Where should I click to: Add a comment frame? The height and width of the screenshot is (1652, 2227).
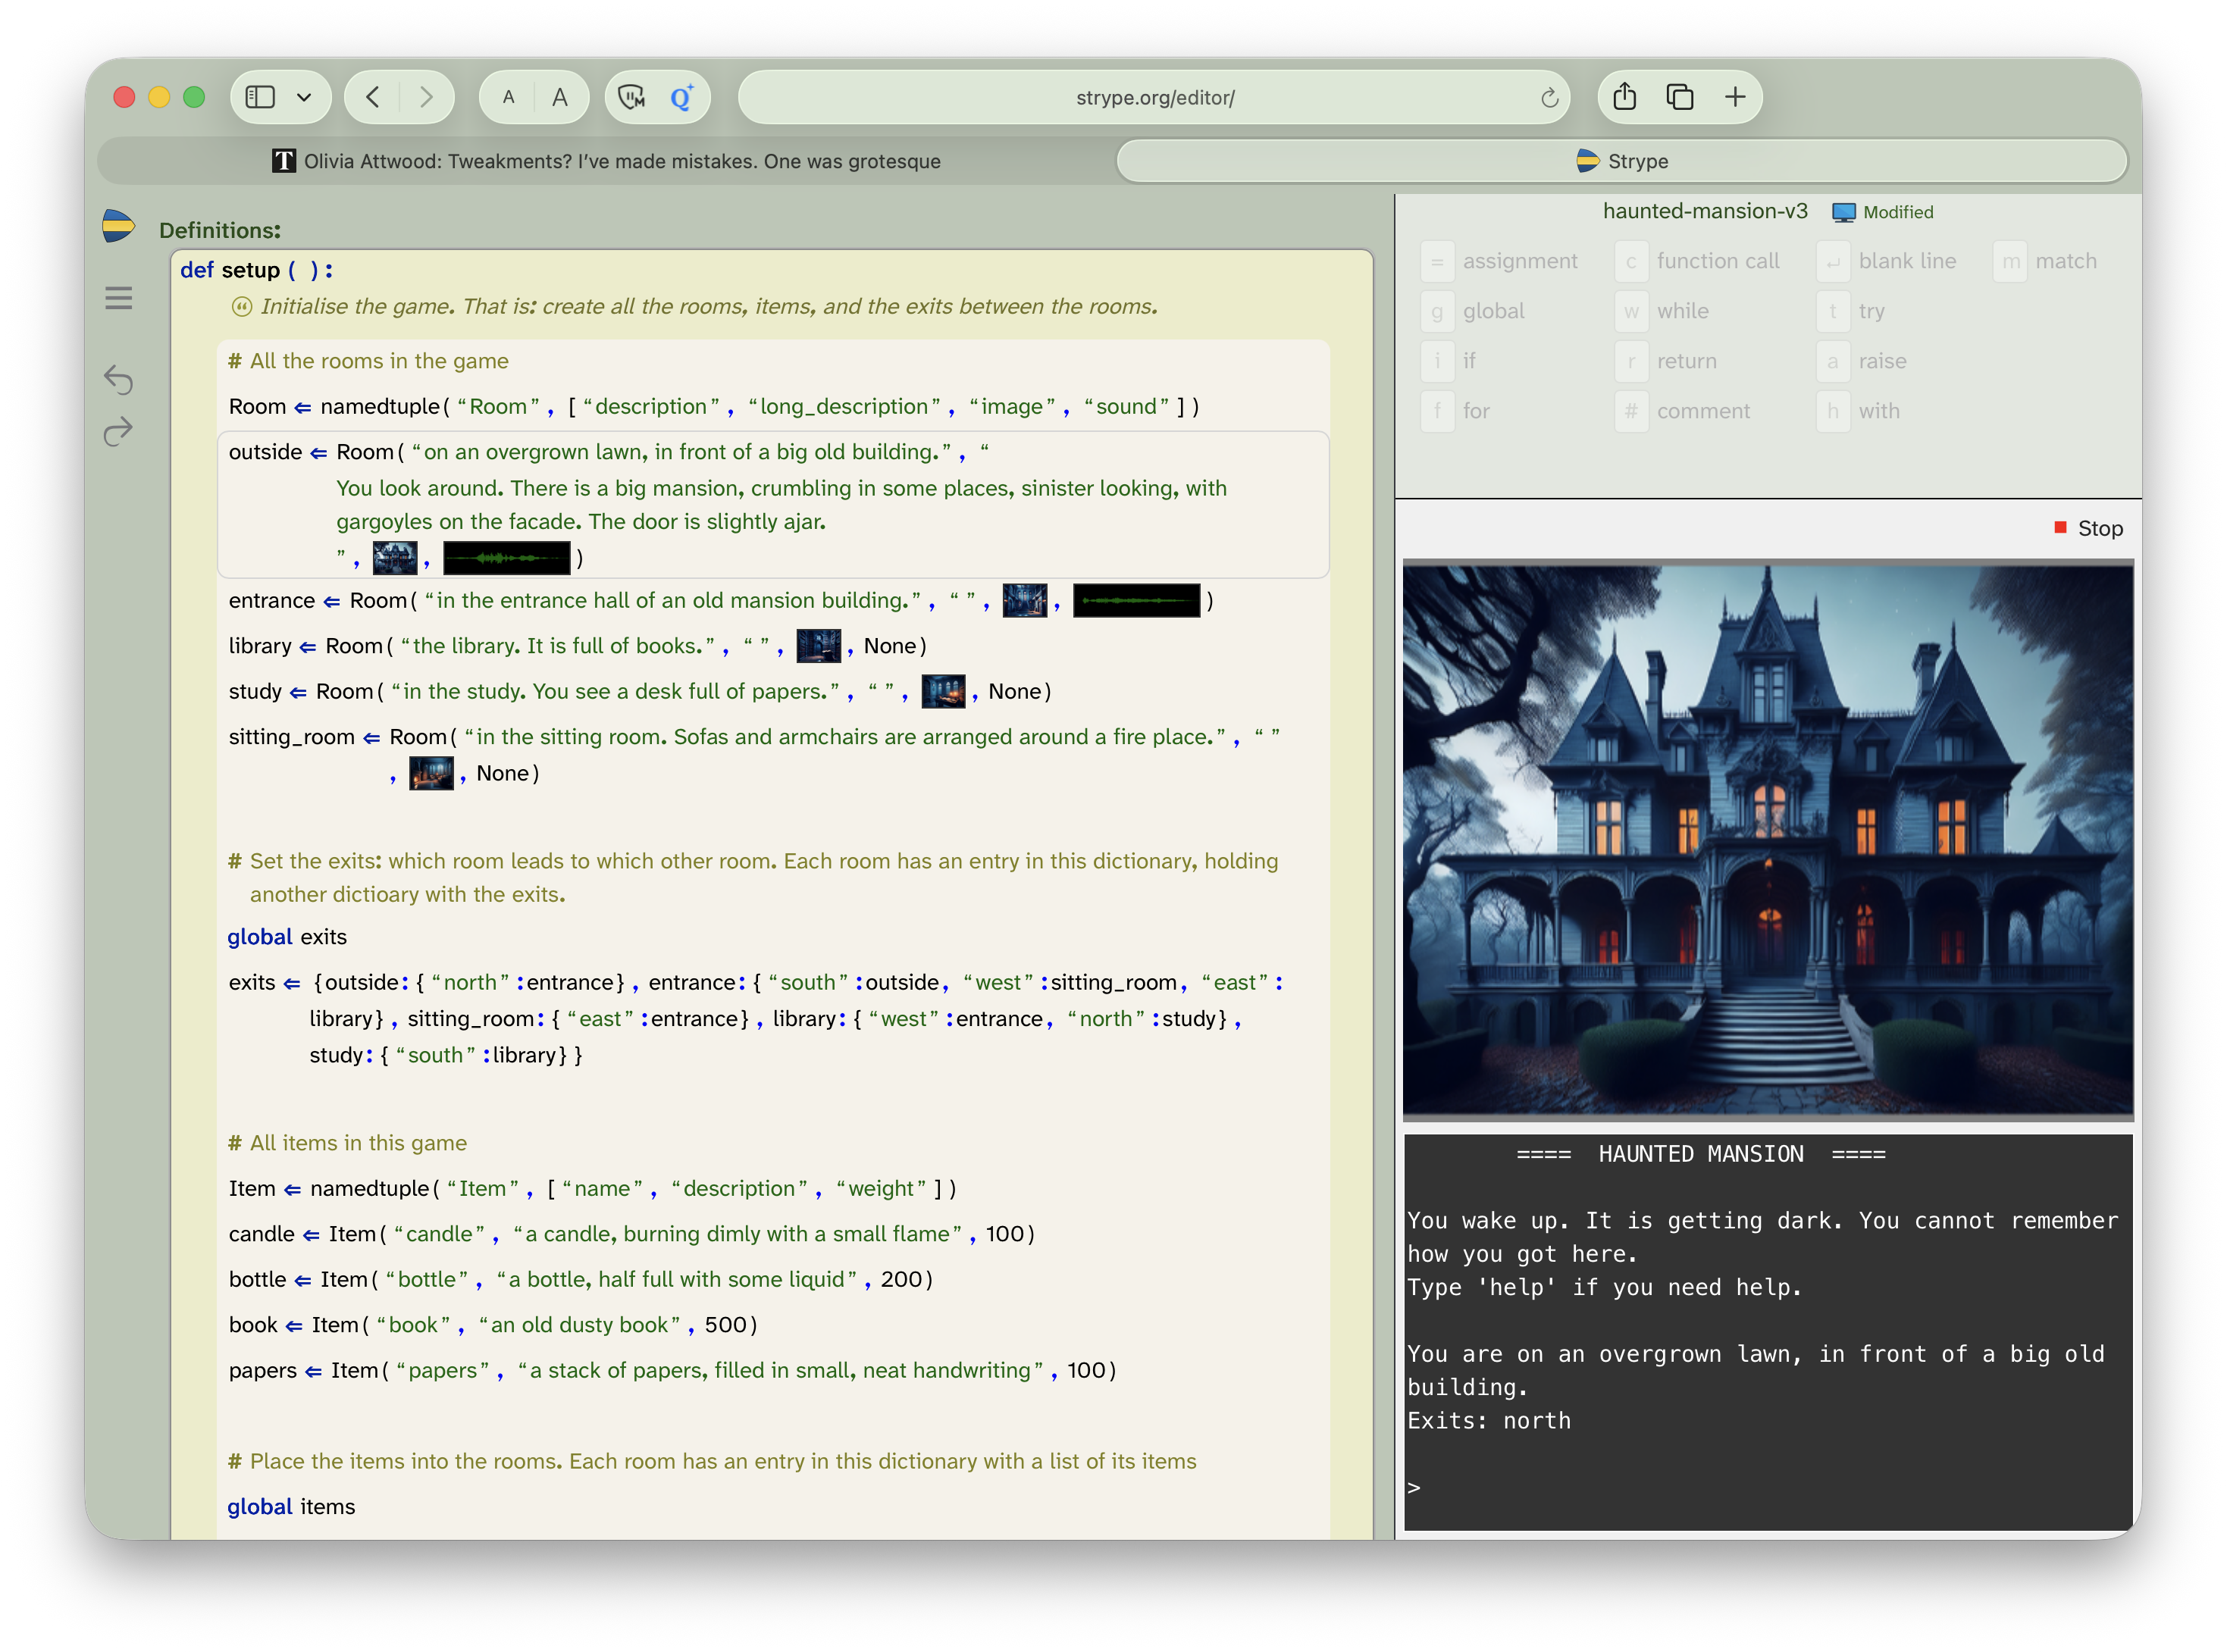[1684, 411]
